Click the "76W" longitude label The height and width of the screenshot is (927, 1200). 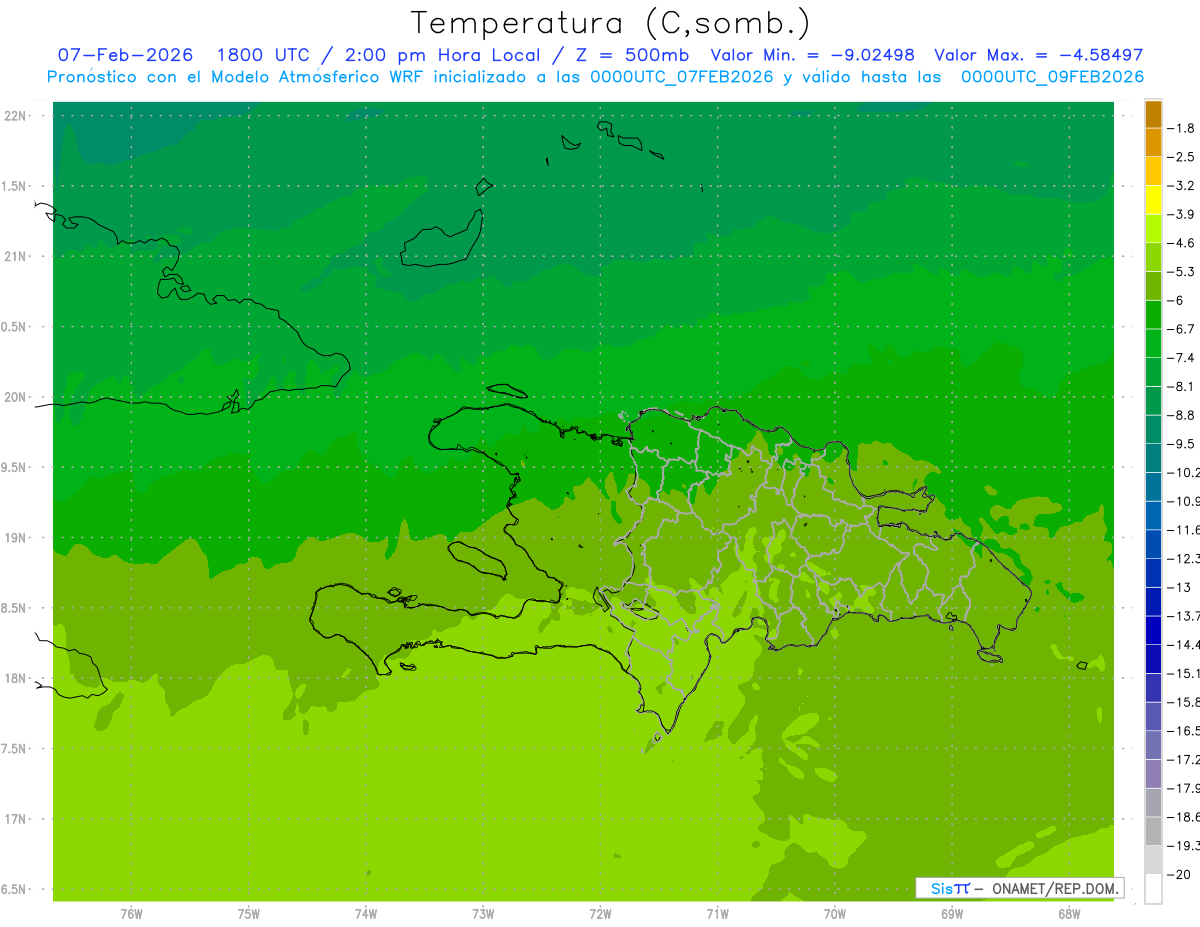click(x=131, y=913)
